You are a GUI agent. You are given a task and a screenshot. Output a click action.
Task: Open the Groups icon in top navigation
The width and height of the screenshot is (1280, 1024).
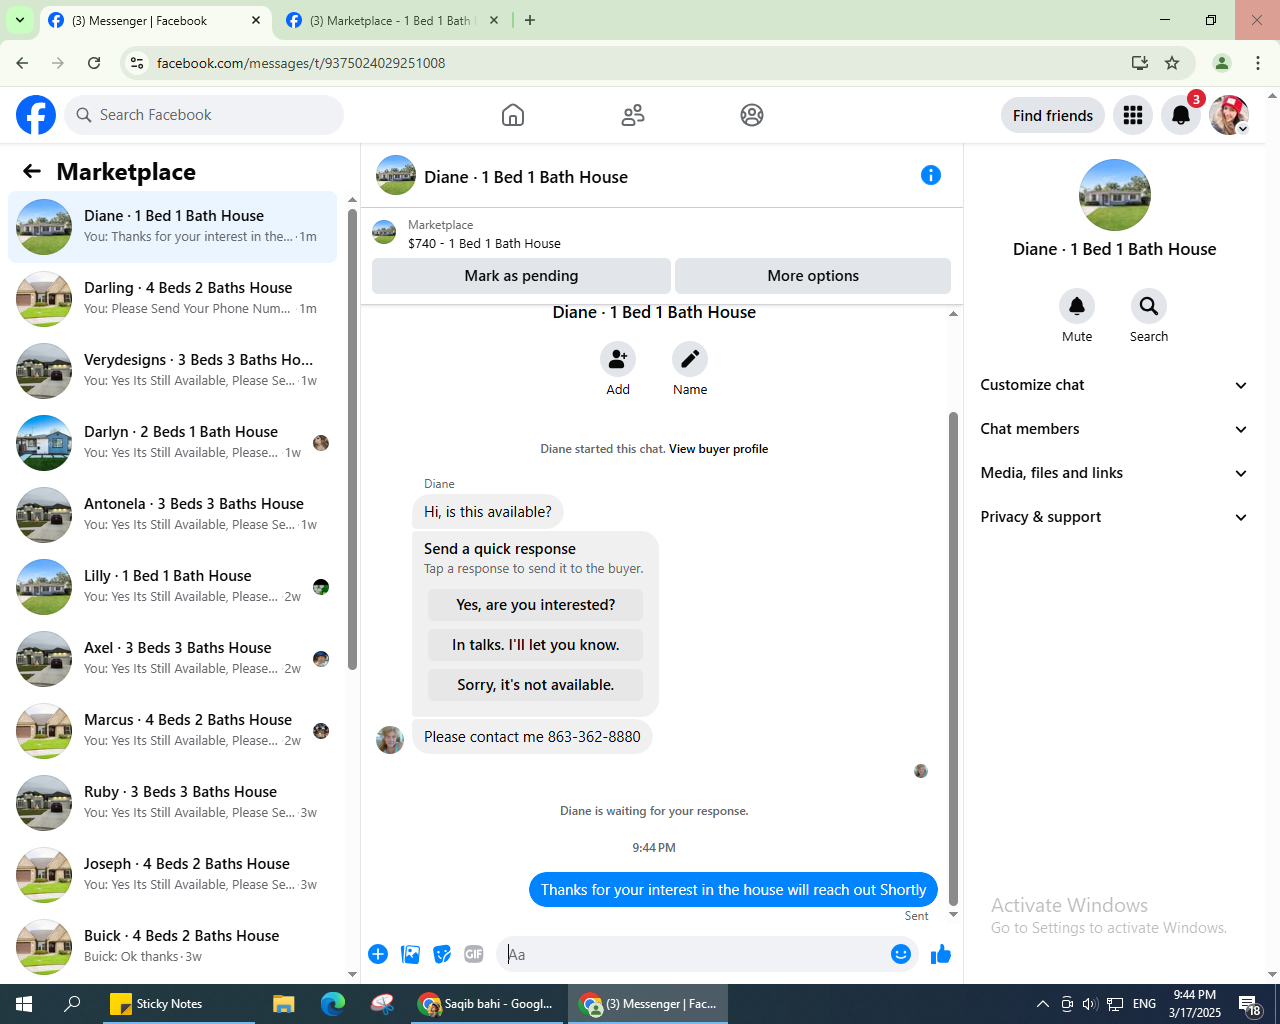(752, 115)
